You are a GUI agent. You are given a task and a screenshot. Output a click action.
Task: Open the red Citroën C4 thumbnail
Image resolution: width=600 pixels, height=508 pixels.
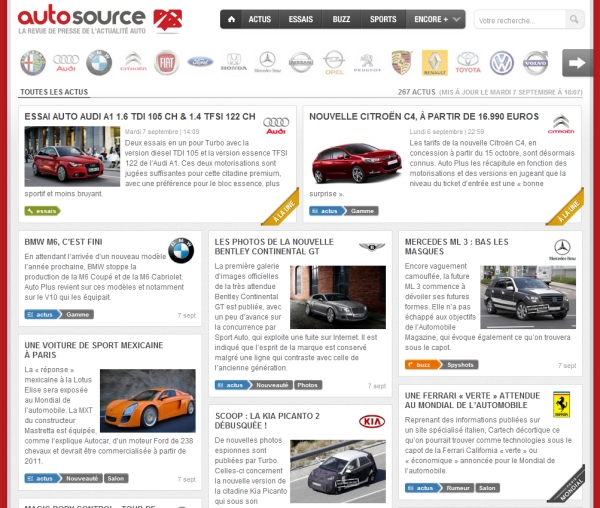pos(357,163)
